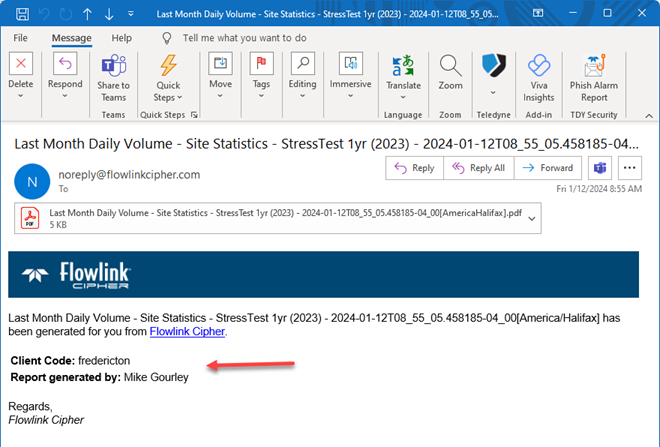
Task: Click the Tell me what you want field
Action: click(245, 38)
